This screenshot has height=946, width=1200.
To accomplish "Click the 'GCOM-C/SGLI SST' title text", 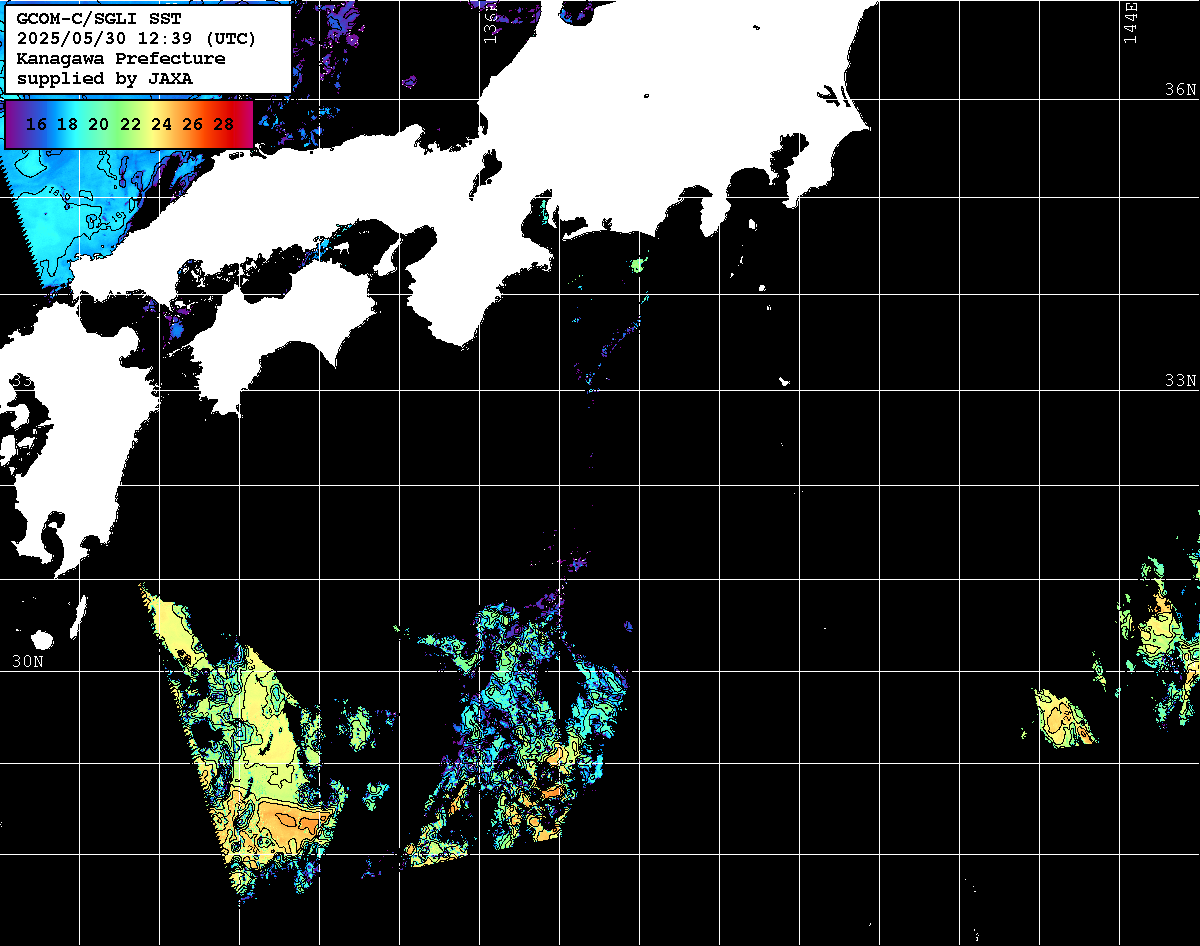I will tap(99, 20).
